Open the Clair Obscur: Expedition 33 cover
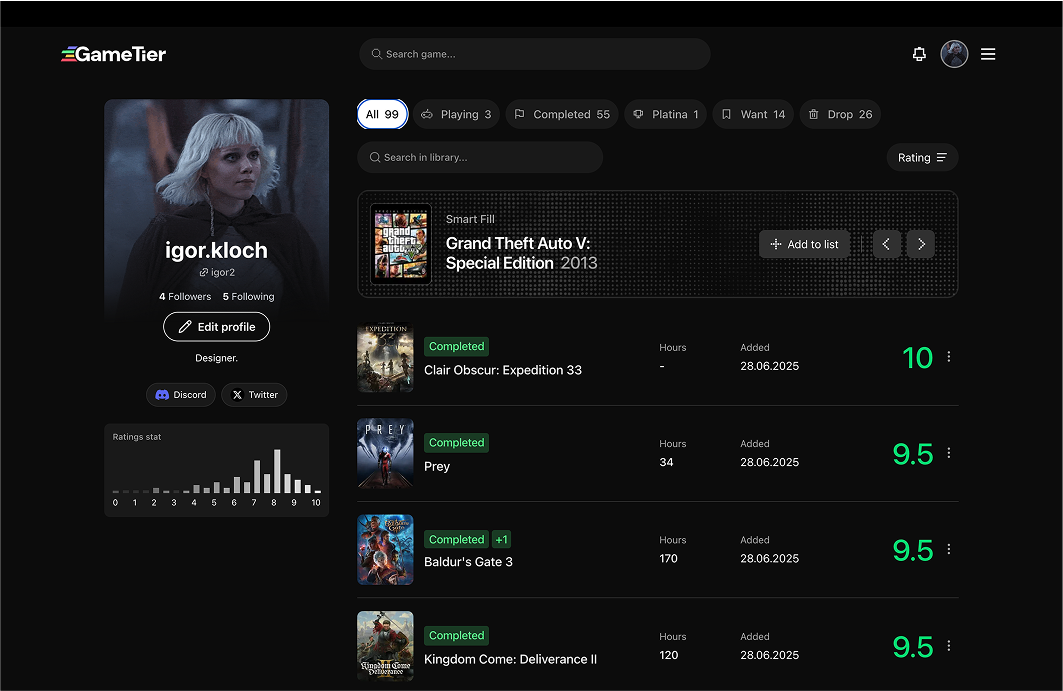The width and height of the screenshot is (1063, 691). (x=385, y=357)
